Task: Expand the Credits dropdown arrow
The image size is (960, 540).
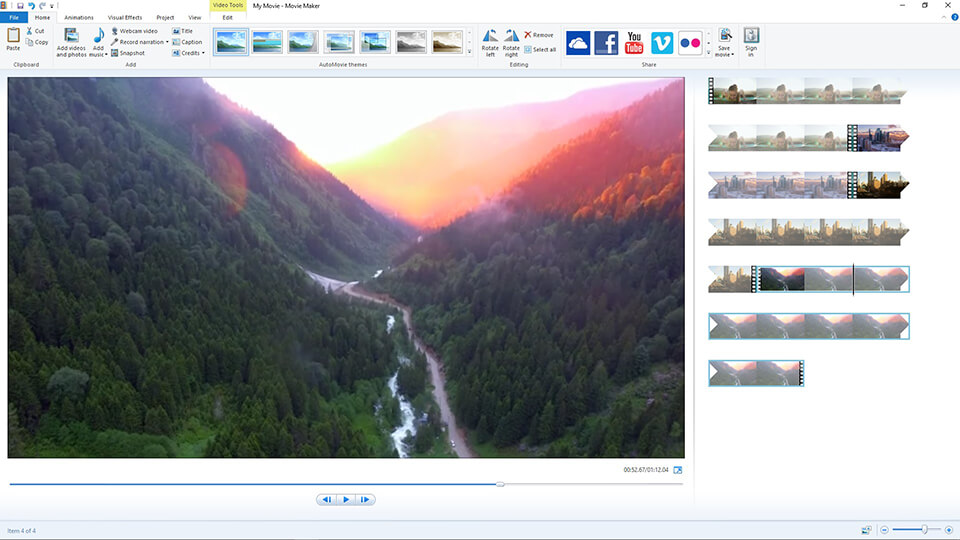Action: click(203, 53)
